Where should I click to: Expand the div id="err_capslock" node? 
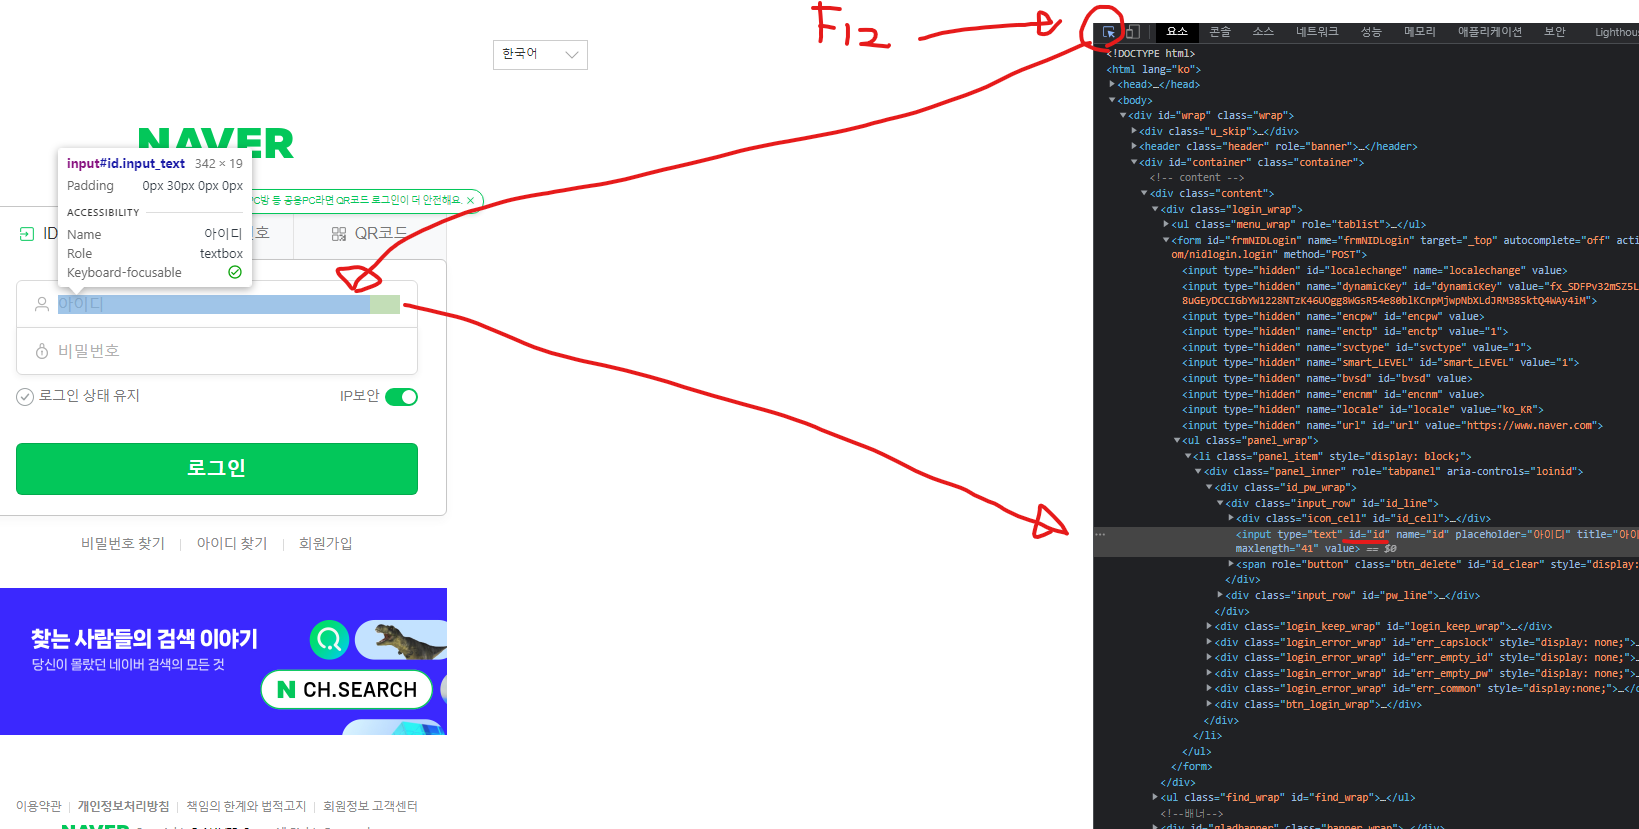1209,642
